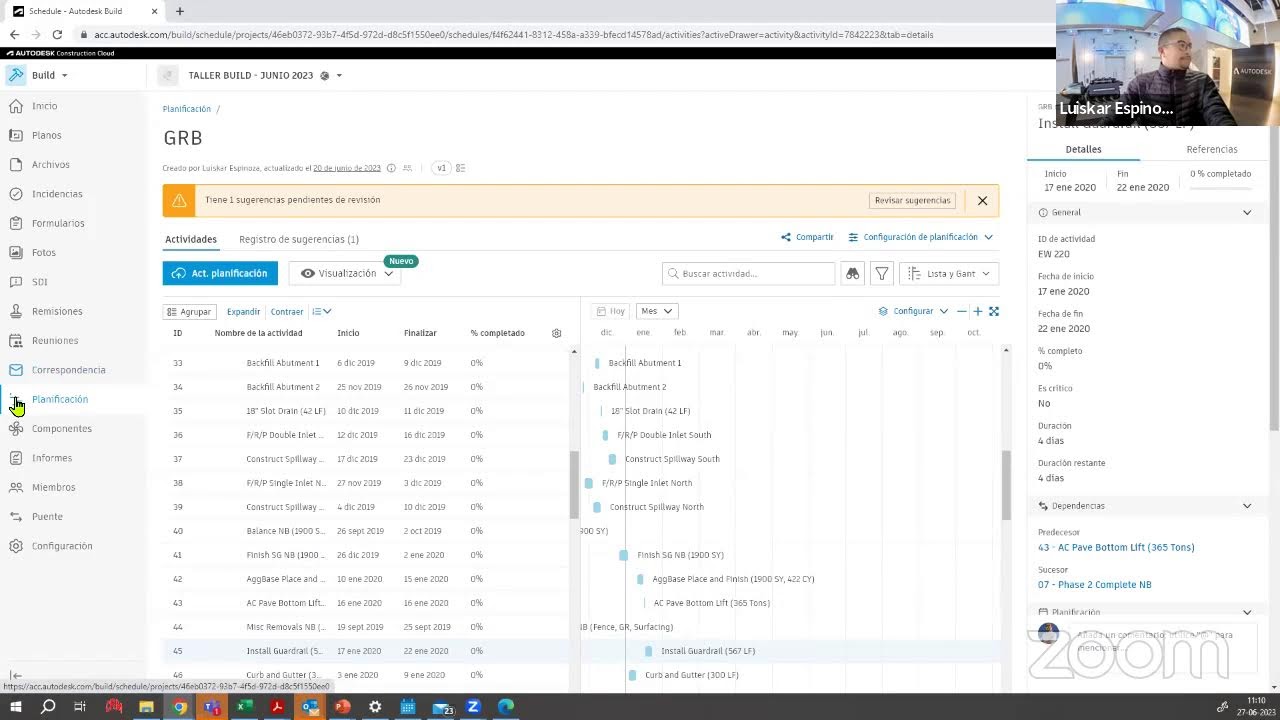
Task: Reload the page in browser
Action: point(57,34)
